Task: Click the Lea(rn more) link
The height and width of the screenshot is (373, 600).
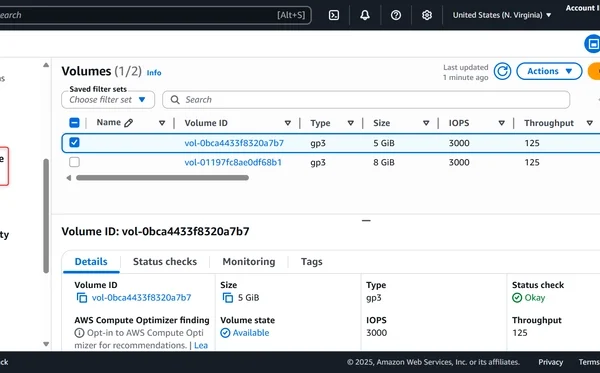Action: pos(201,345)
